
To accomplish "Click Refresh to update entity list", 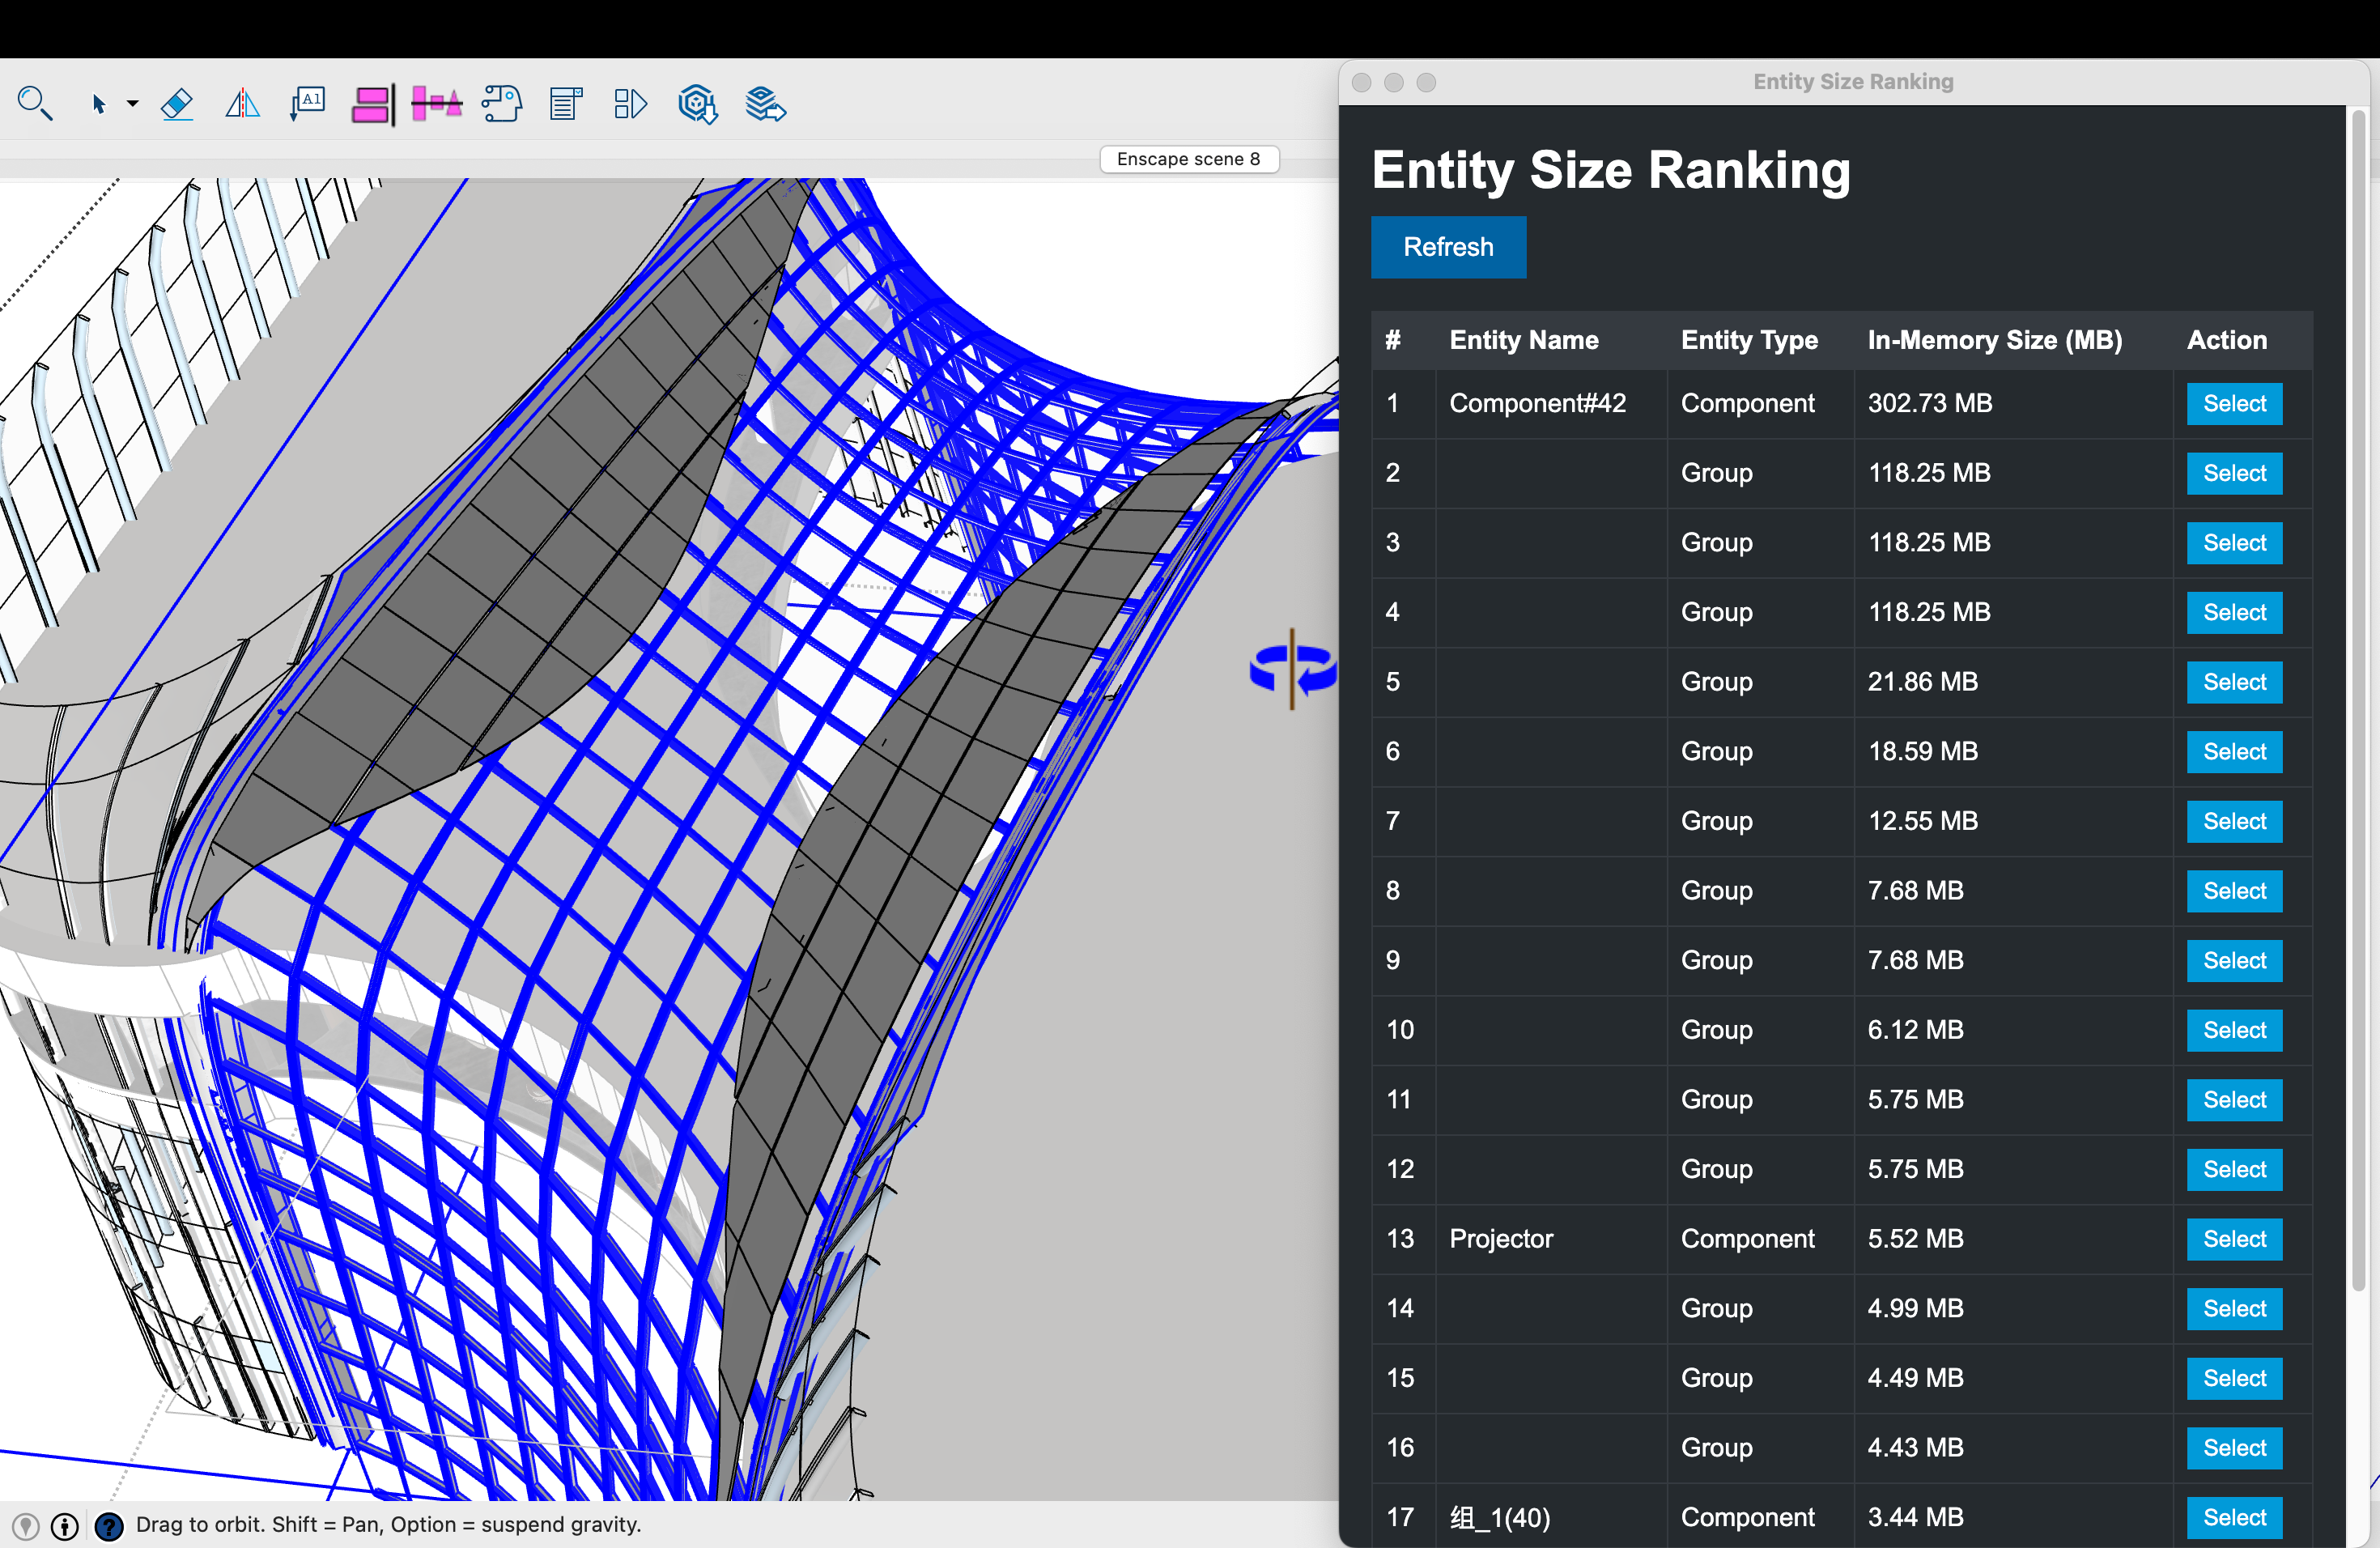I will point(1448,246).
